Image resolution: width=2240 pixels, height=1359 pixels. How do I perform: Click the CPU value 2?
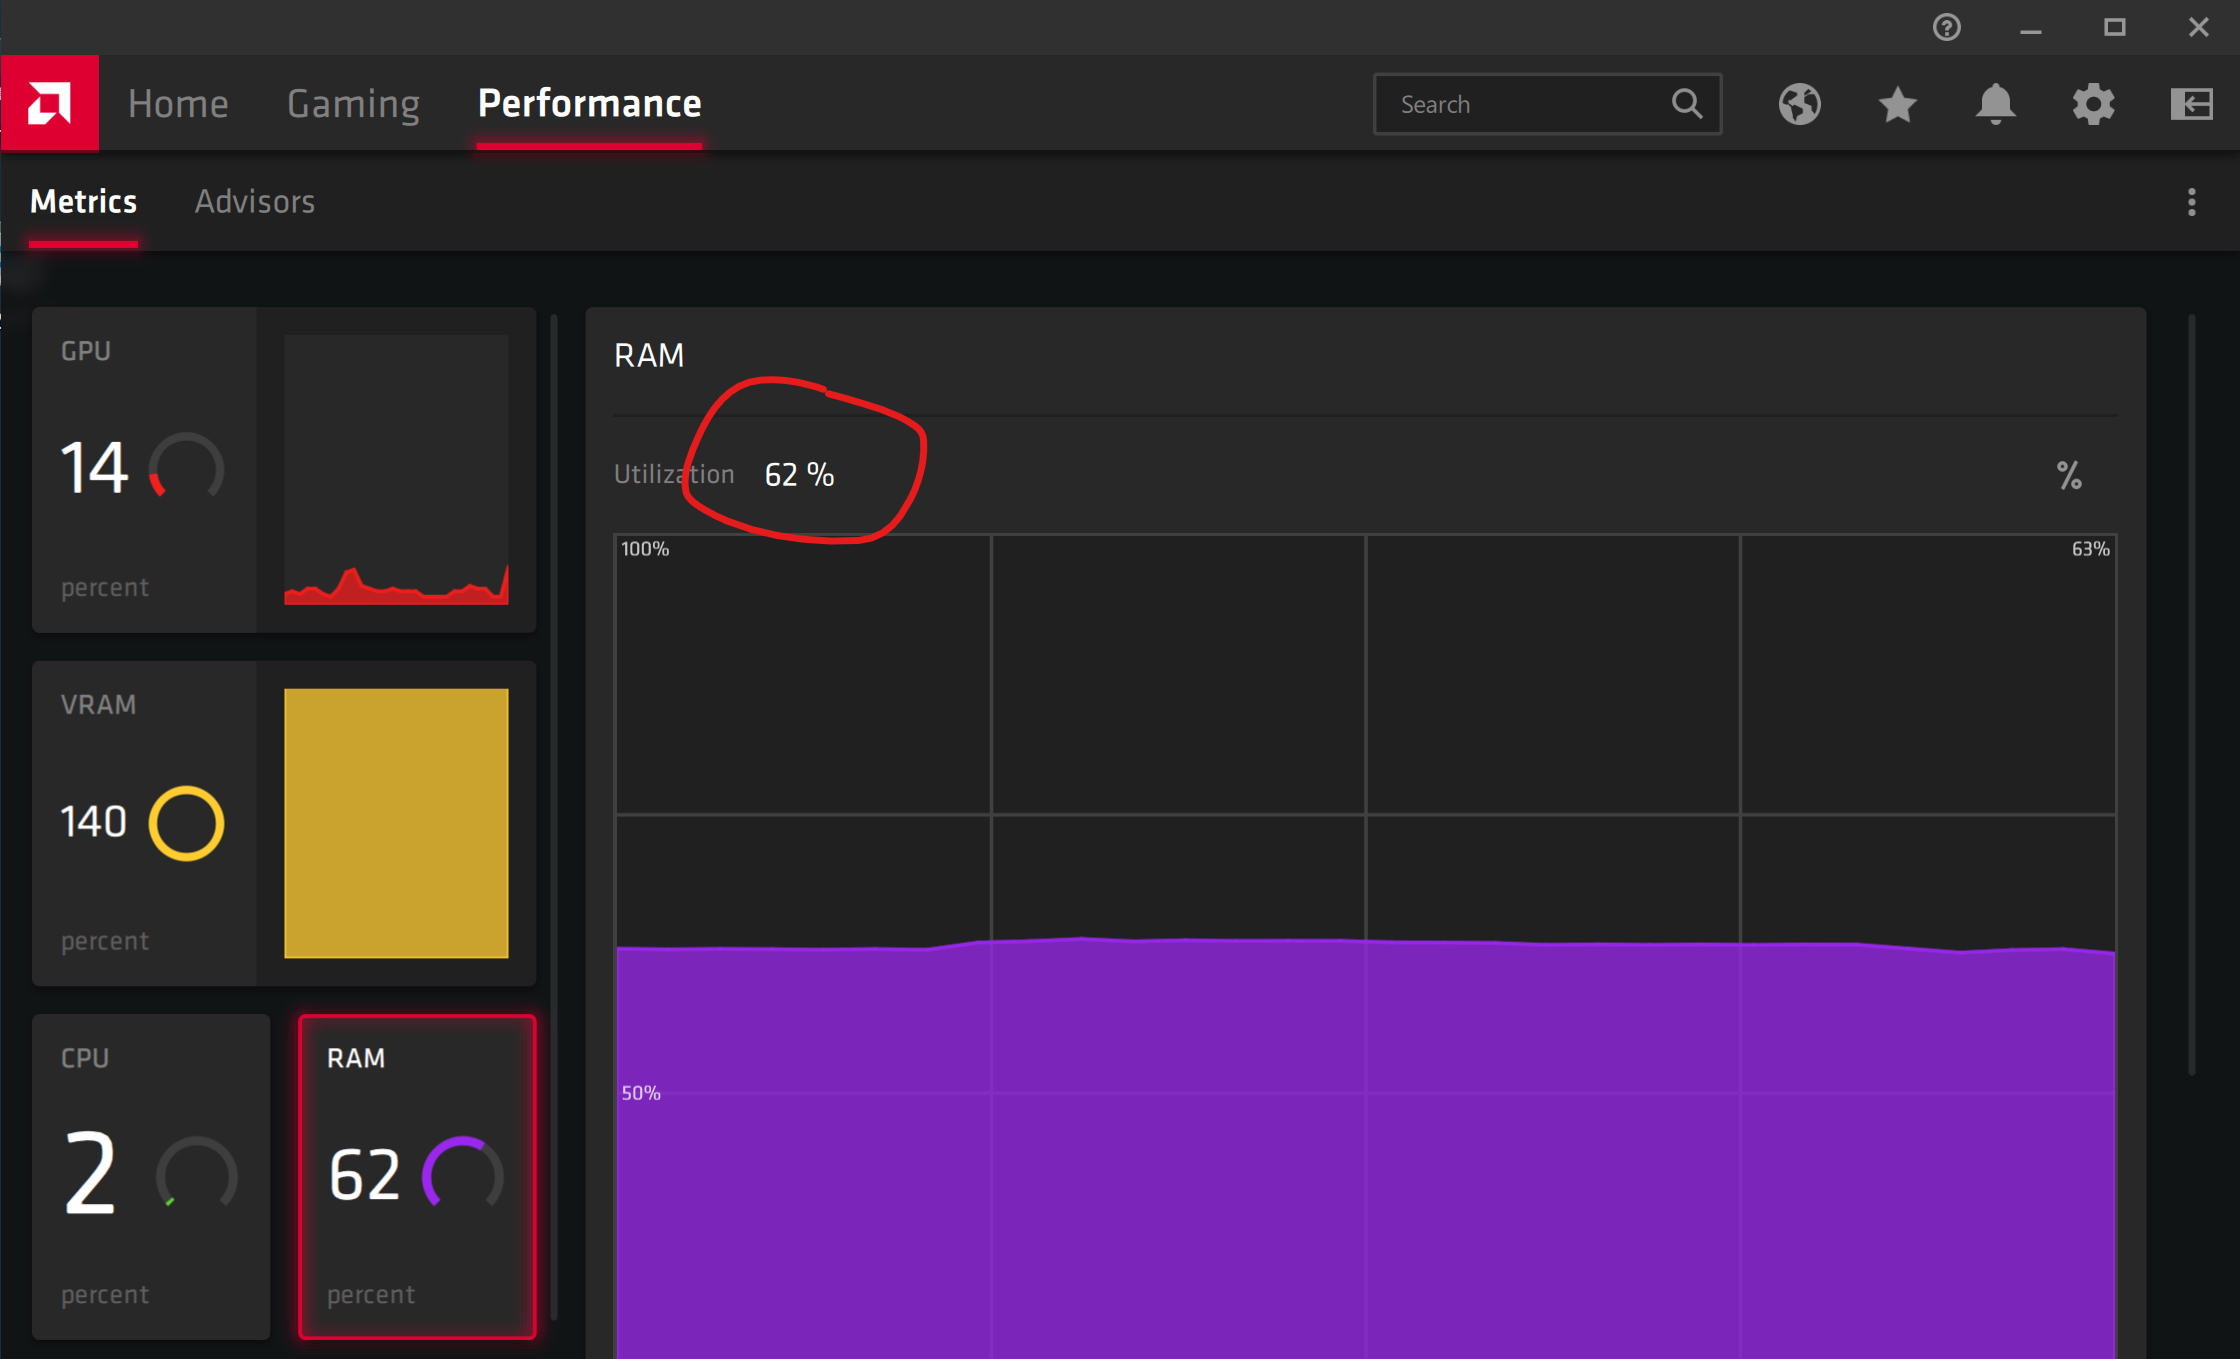[x=90, y=1173]
